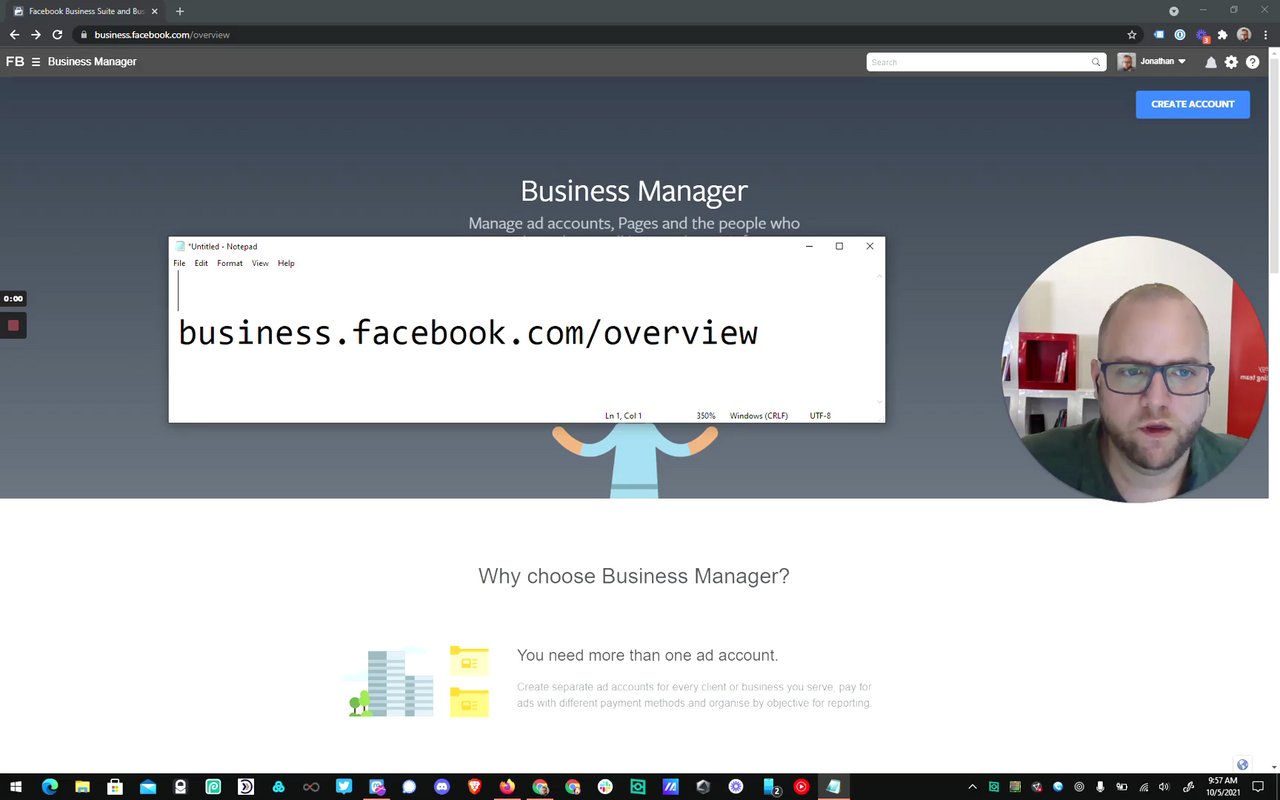Viewport: 1280px width, 800px height.
Task: Click 'You need more than one ad account.'
Action: tap(647, 655)
